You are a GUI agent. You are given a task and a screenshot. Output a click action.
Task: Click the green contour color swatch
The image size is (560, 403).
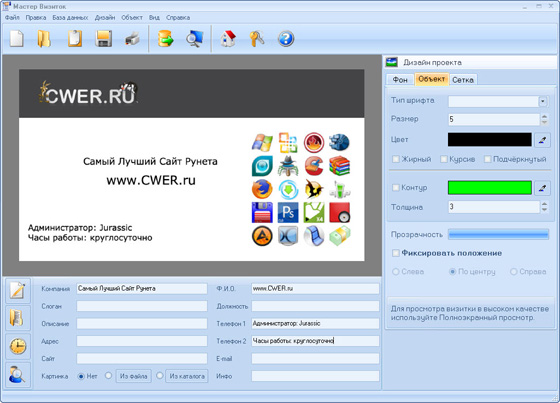(x=490, y=188)
